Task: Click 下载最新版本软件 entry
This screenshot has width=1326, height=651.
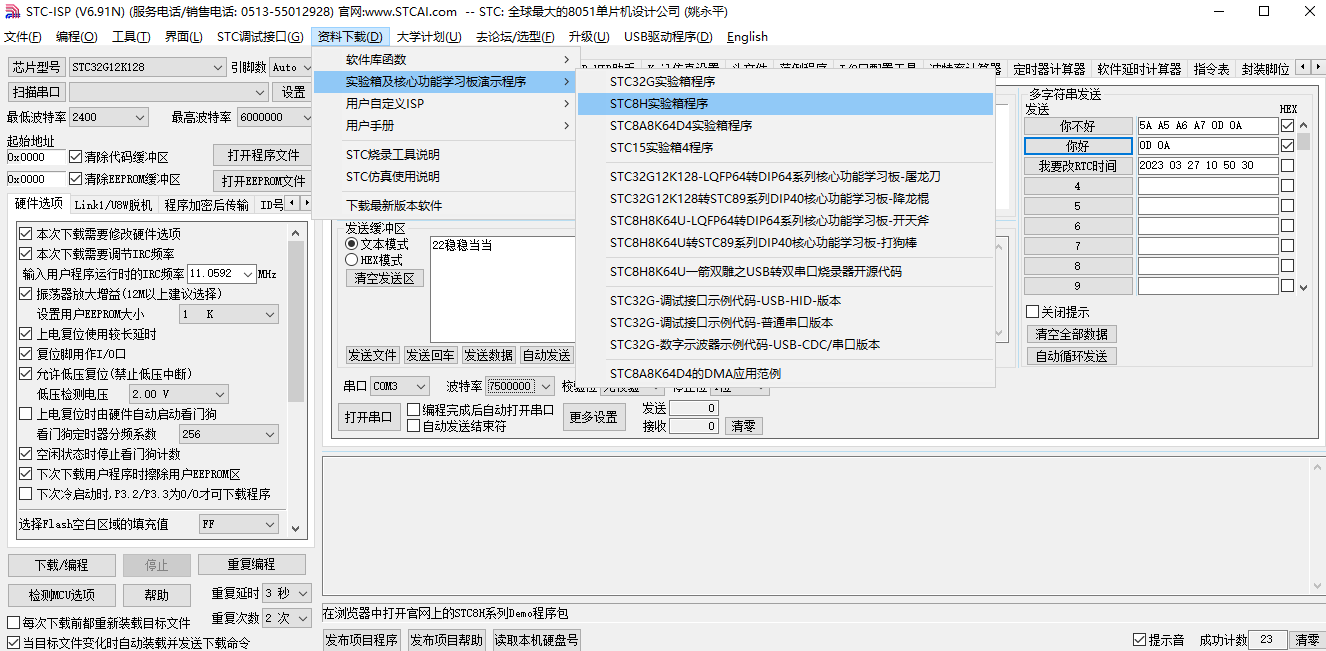Action: [444, 206]
